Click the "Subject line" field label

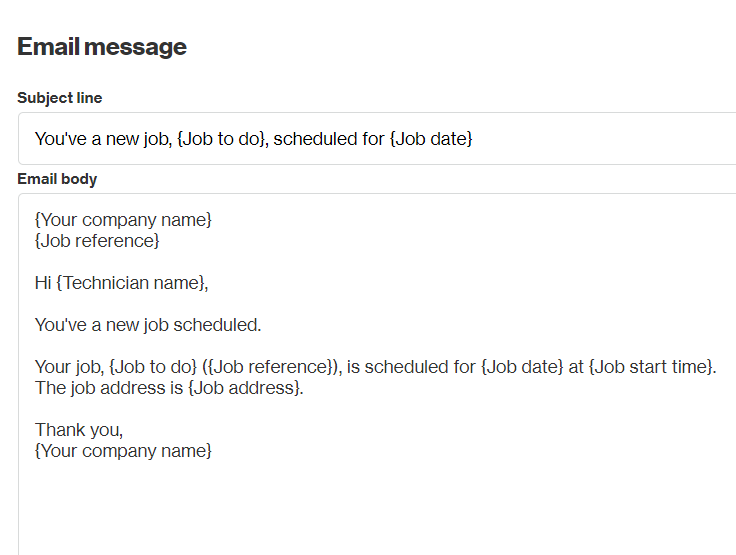point(59,98)
